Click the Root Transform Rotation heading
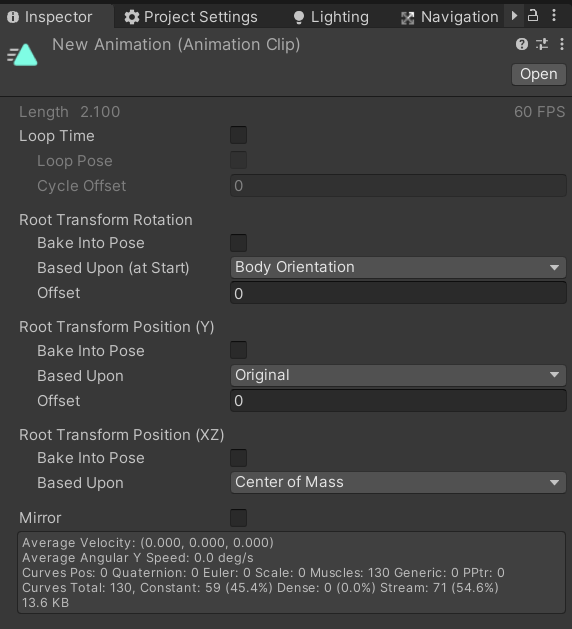 pyautogui.click(x=106, y=220)
